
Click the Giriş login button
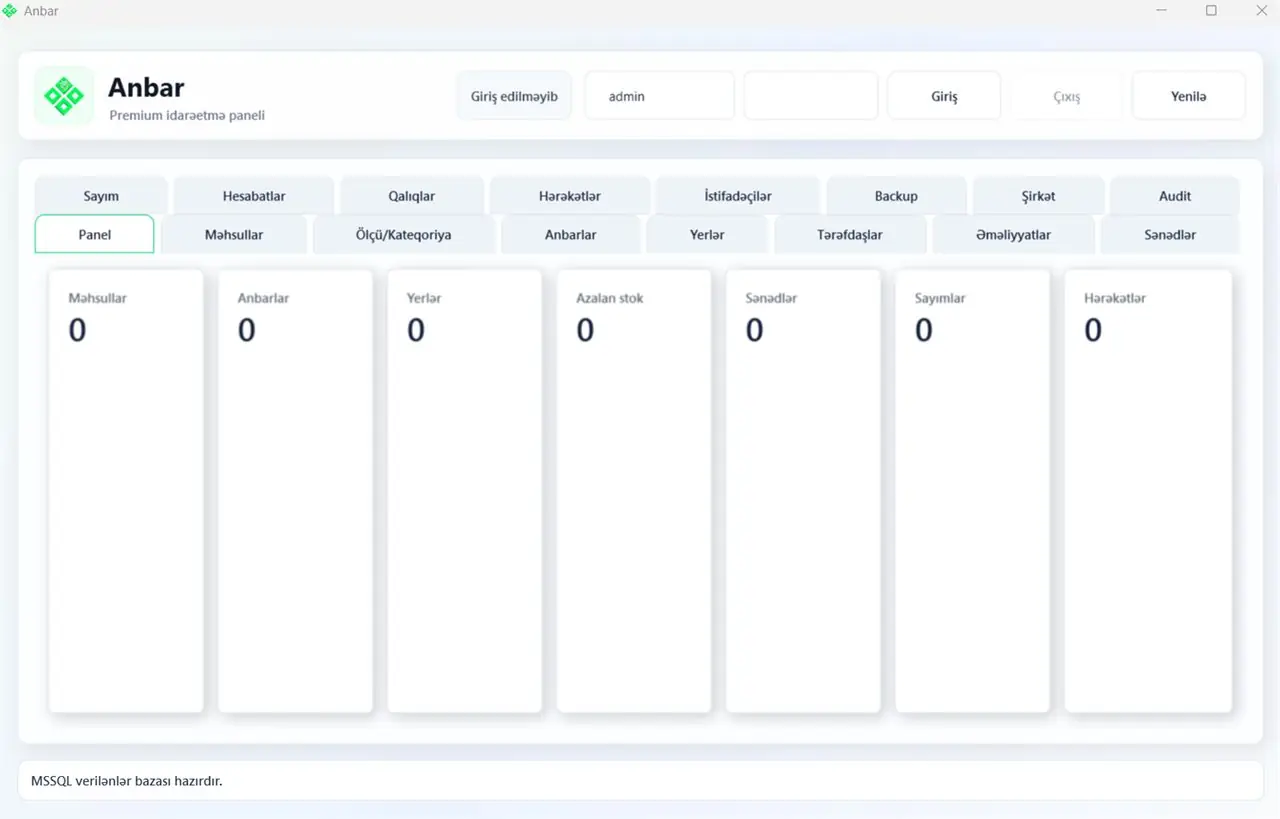coord(944,96)
